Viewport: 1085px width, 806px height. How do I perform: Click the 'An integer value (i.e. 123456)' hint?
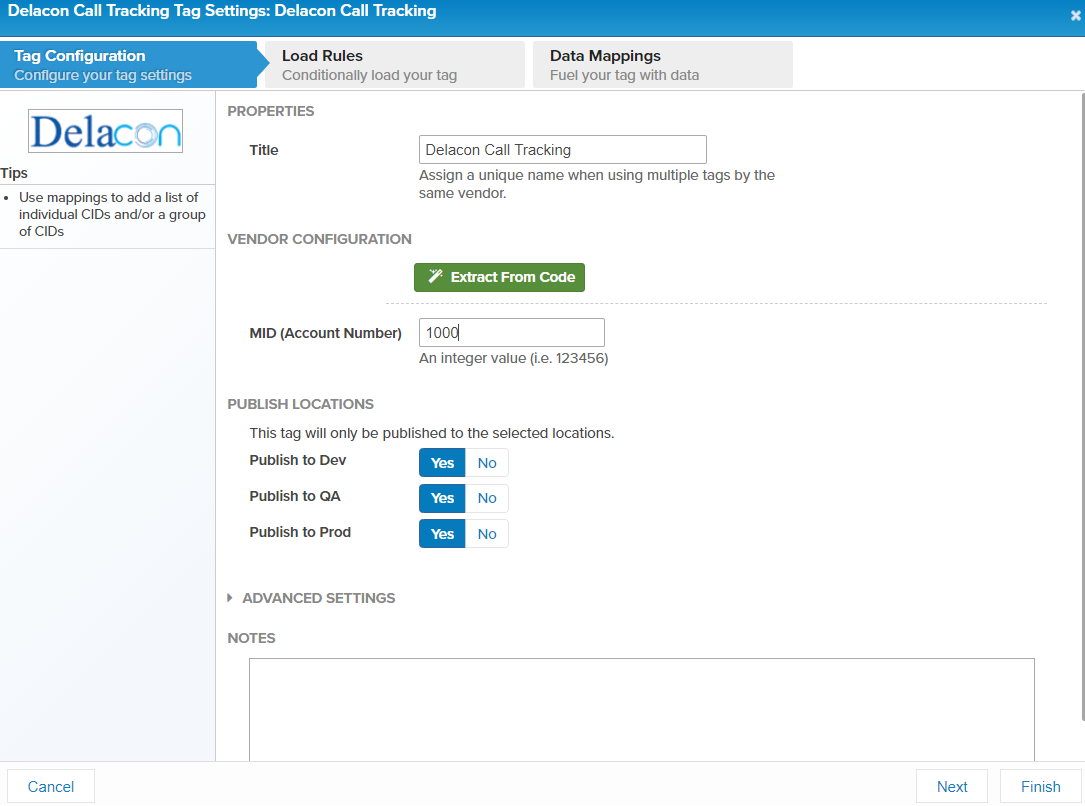pos(513,358)
